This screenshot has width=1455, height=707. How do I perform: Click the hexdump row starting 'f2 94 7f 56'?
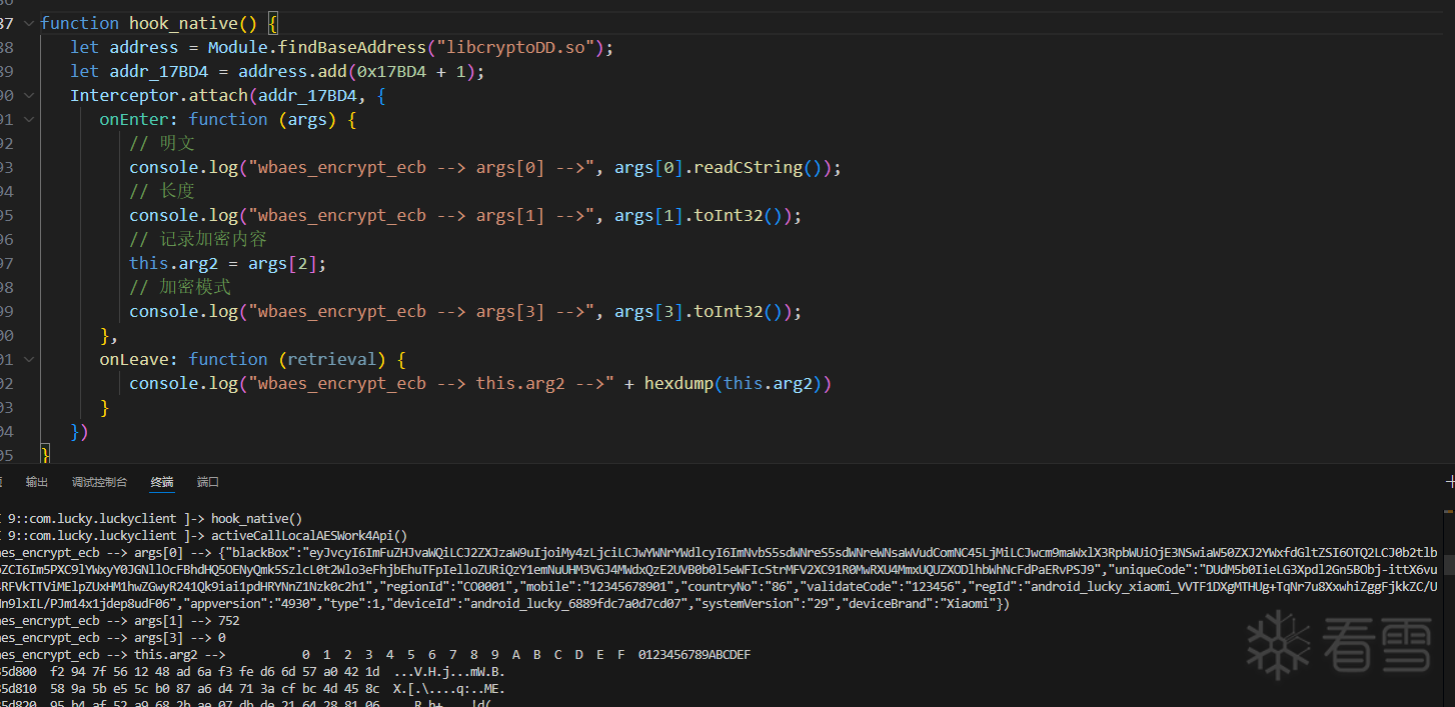coord(253,672)
